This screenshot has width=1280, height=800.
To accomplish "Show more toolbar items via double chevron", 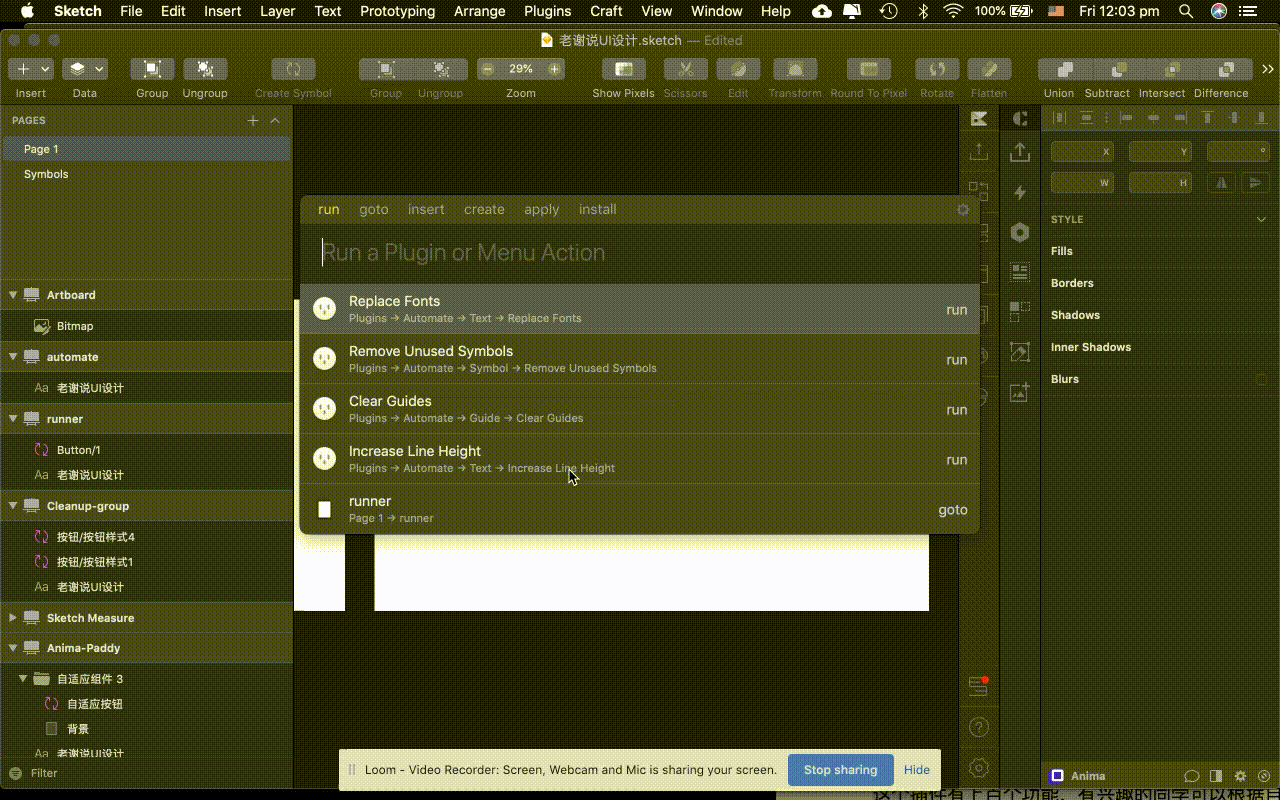I will pyautogui.click(x=1268, y=69).
